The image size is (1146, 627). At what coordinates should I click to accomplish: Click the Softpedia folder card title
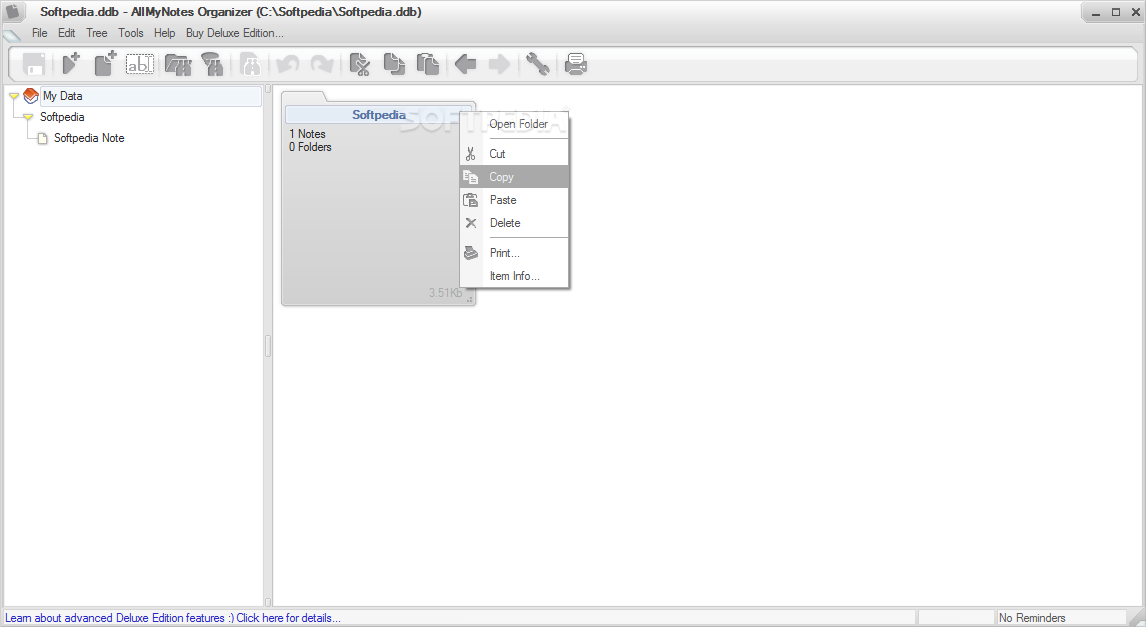[x=379, y=115]
